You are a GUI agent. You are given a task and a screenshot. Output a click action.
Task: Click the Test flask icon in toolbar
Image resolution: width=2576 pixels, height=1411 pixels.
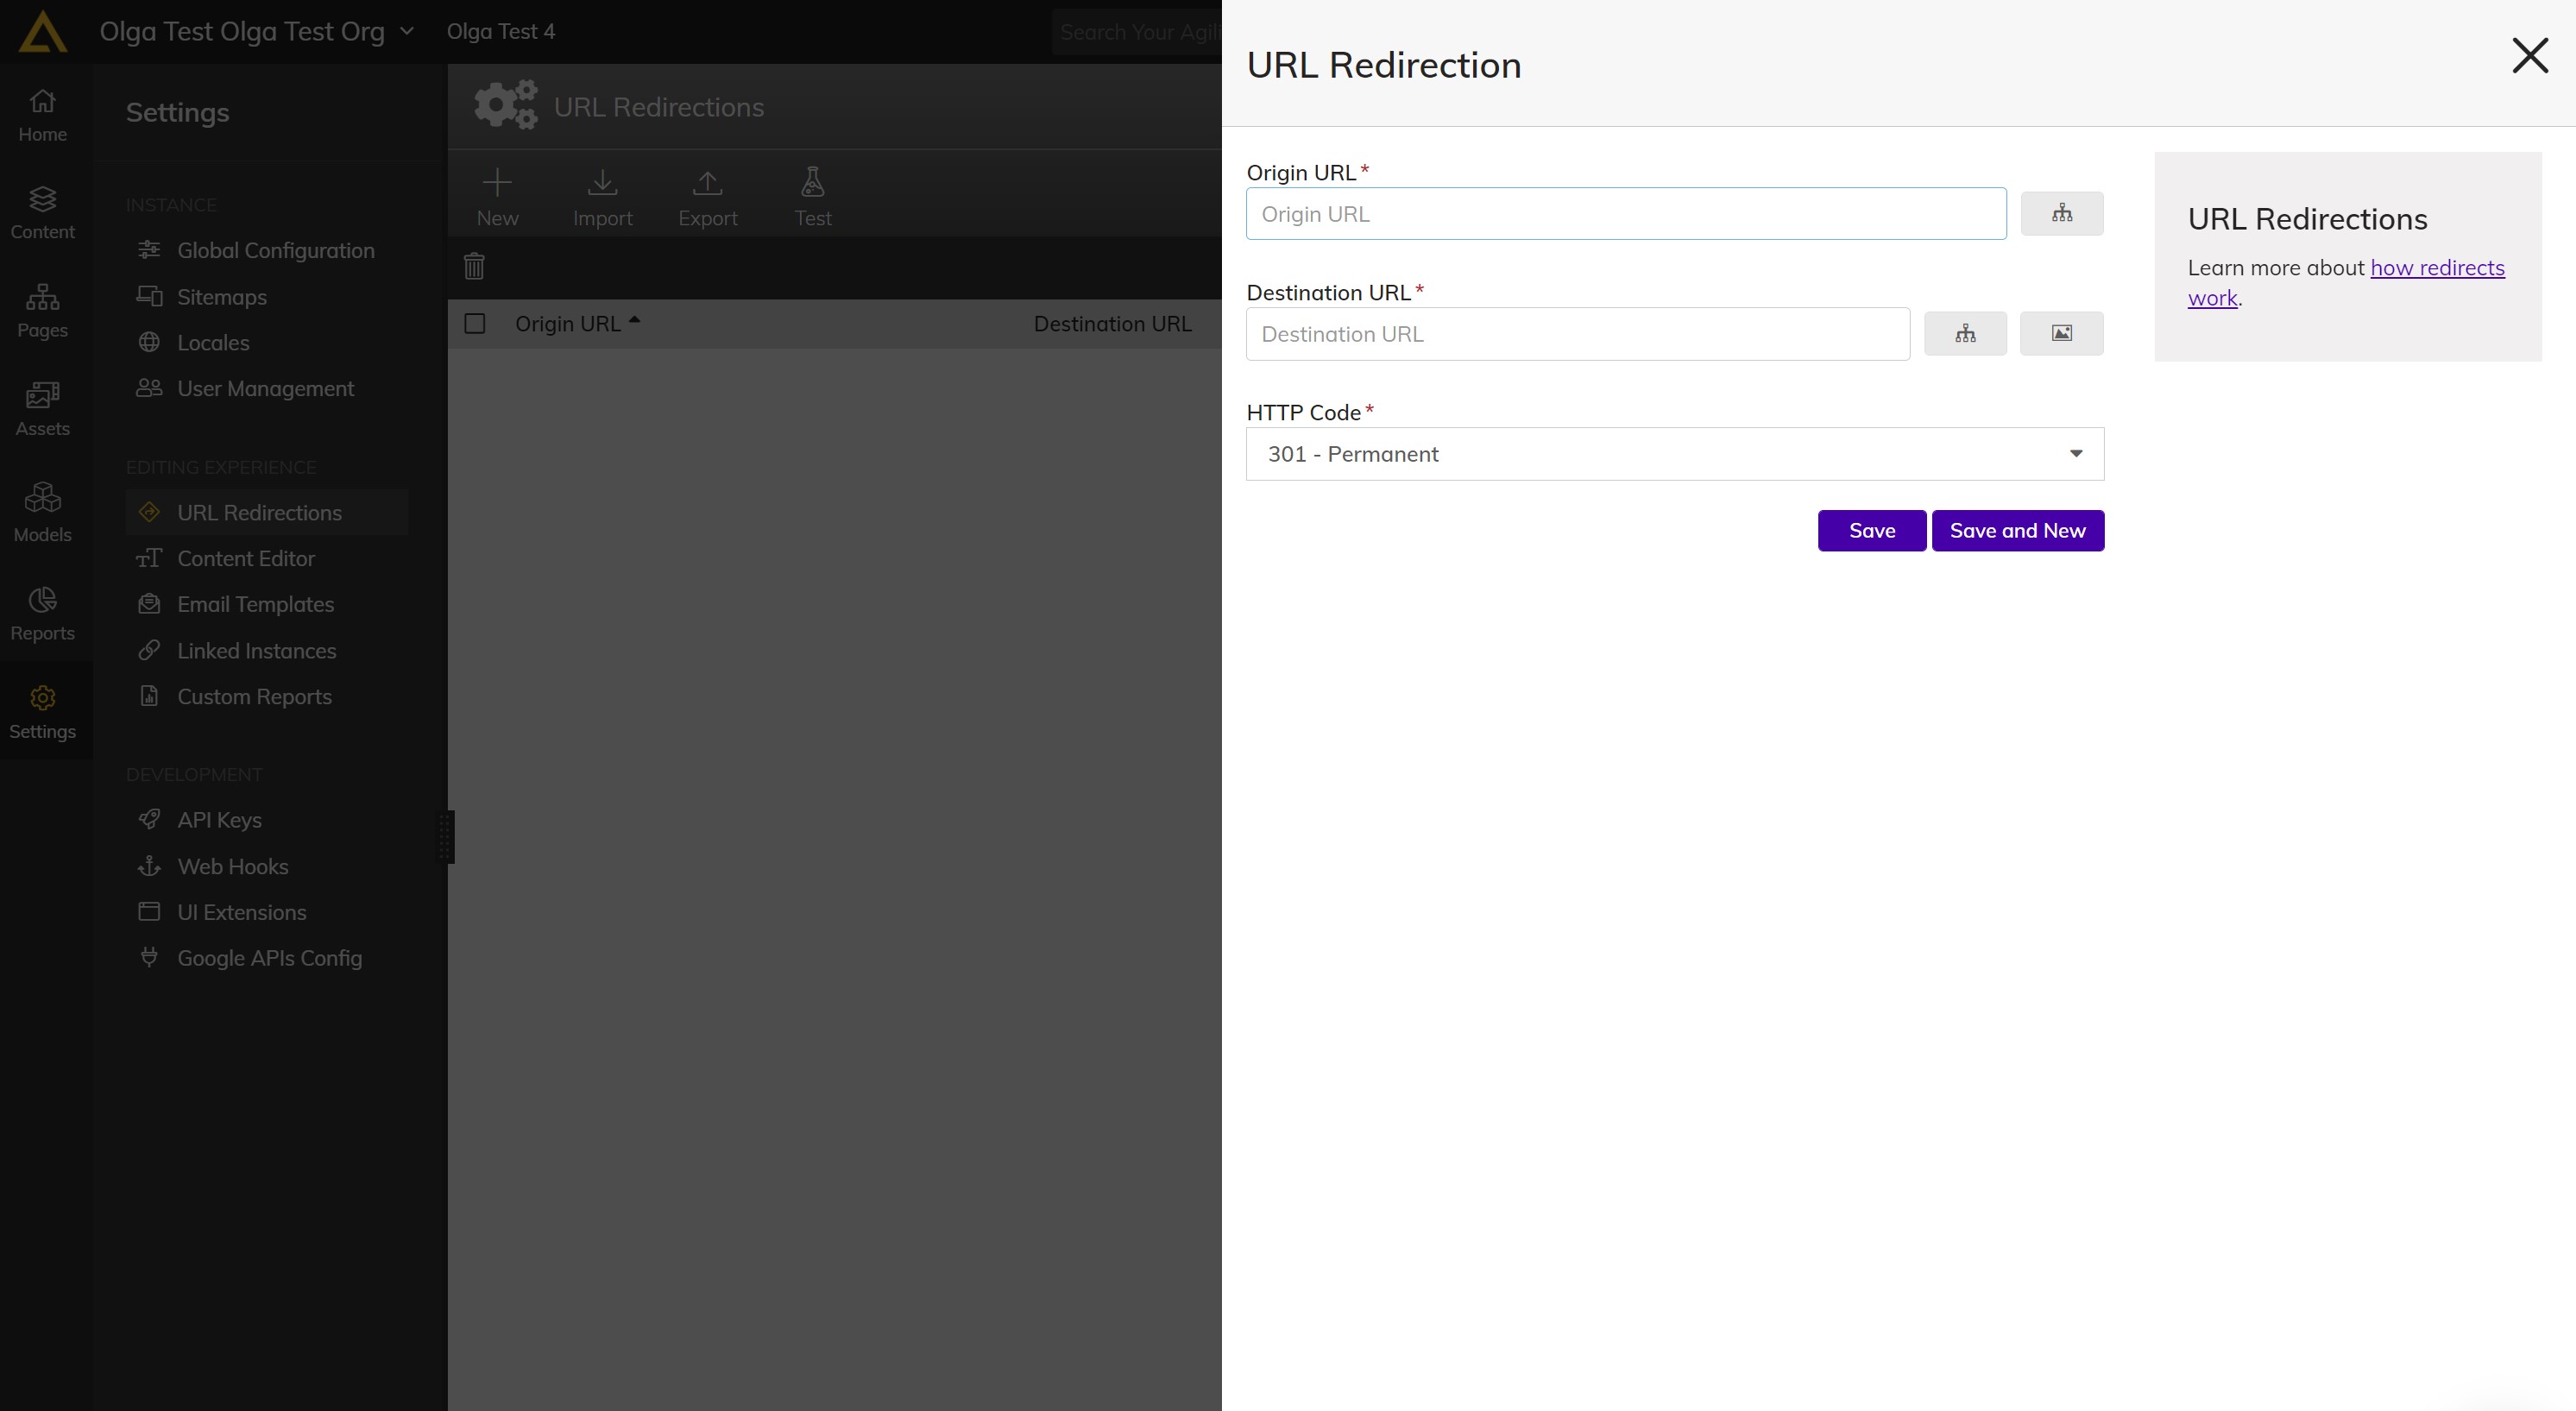pyautogui.click(x=812, y=196)
